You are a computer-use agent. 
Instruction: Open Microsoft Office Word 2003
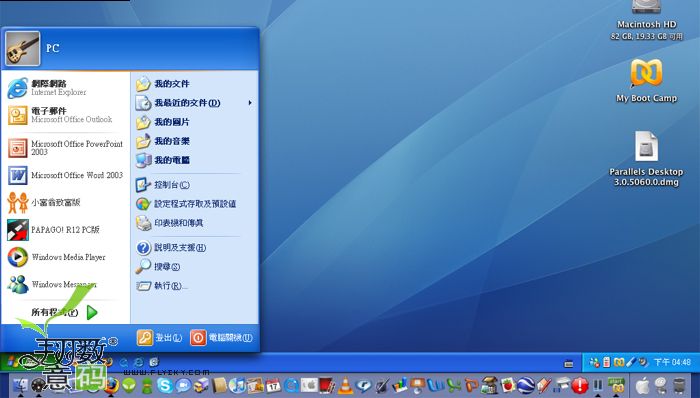click(65, 175)
